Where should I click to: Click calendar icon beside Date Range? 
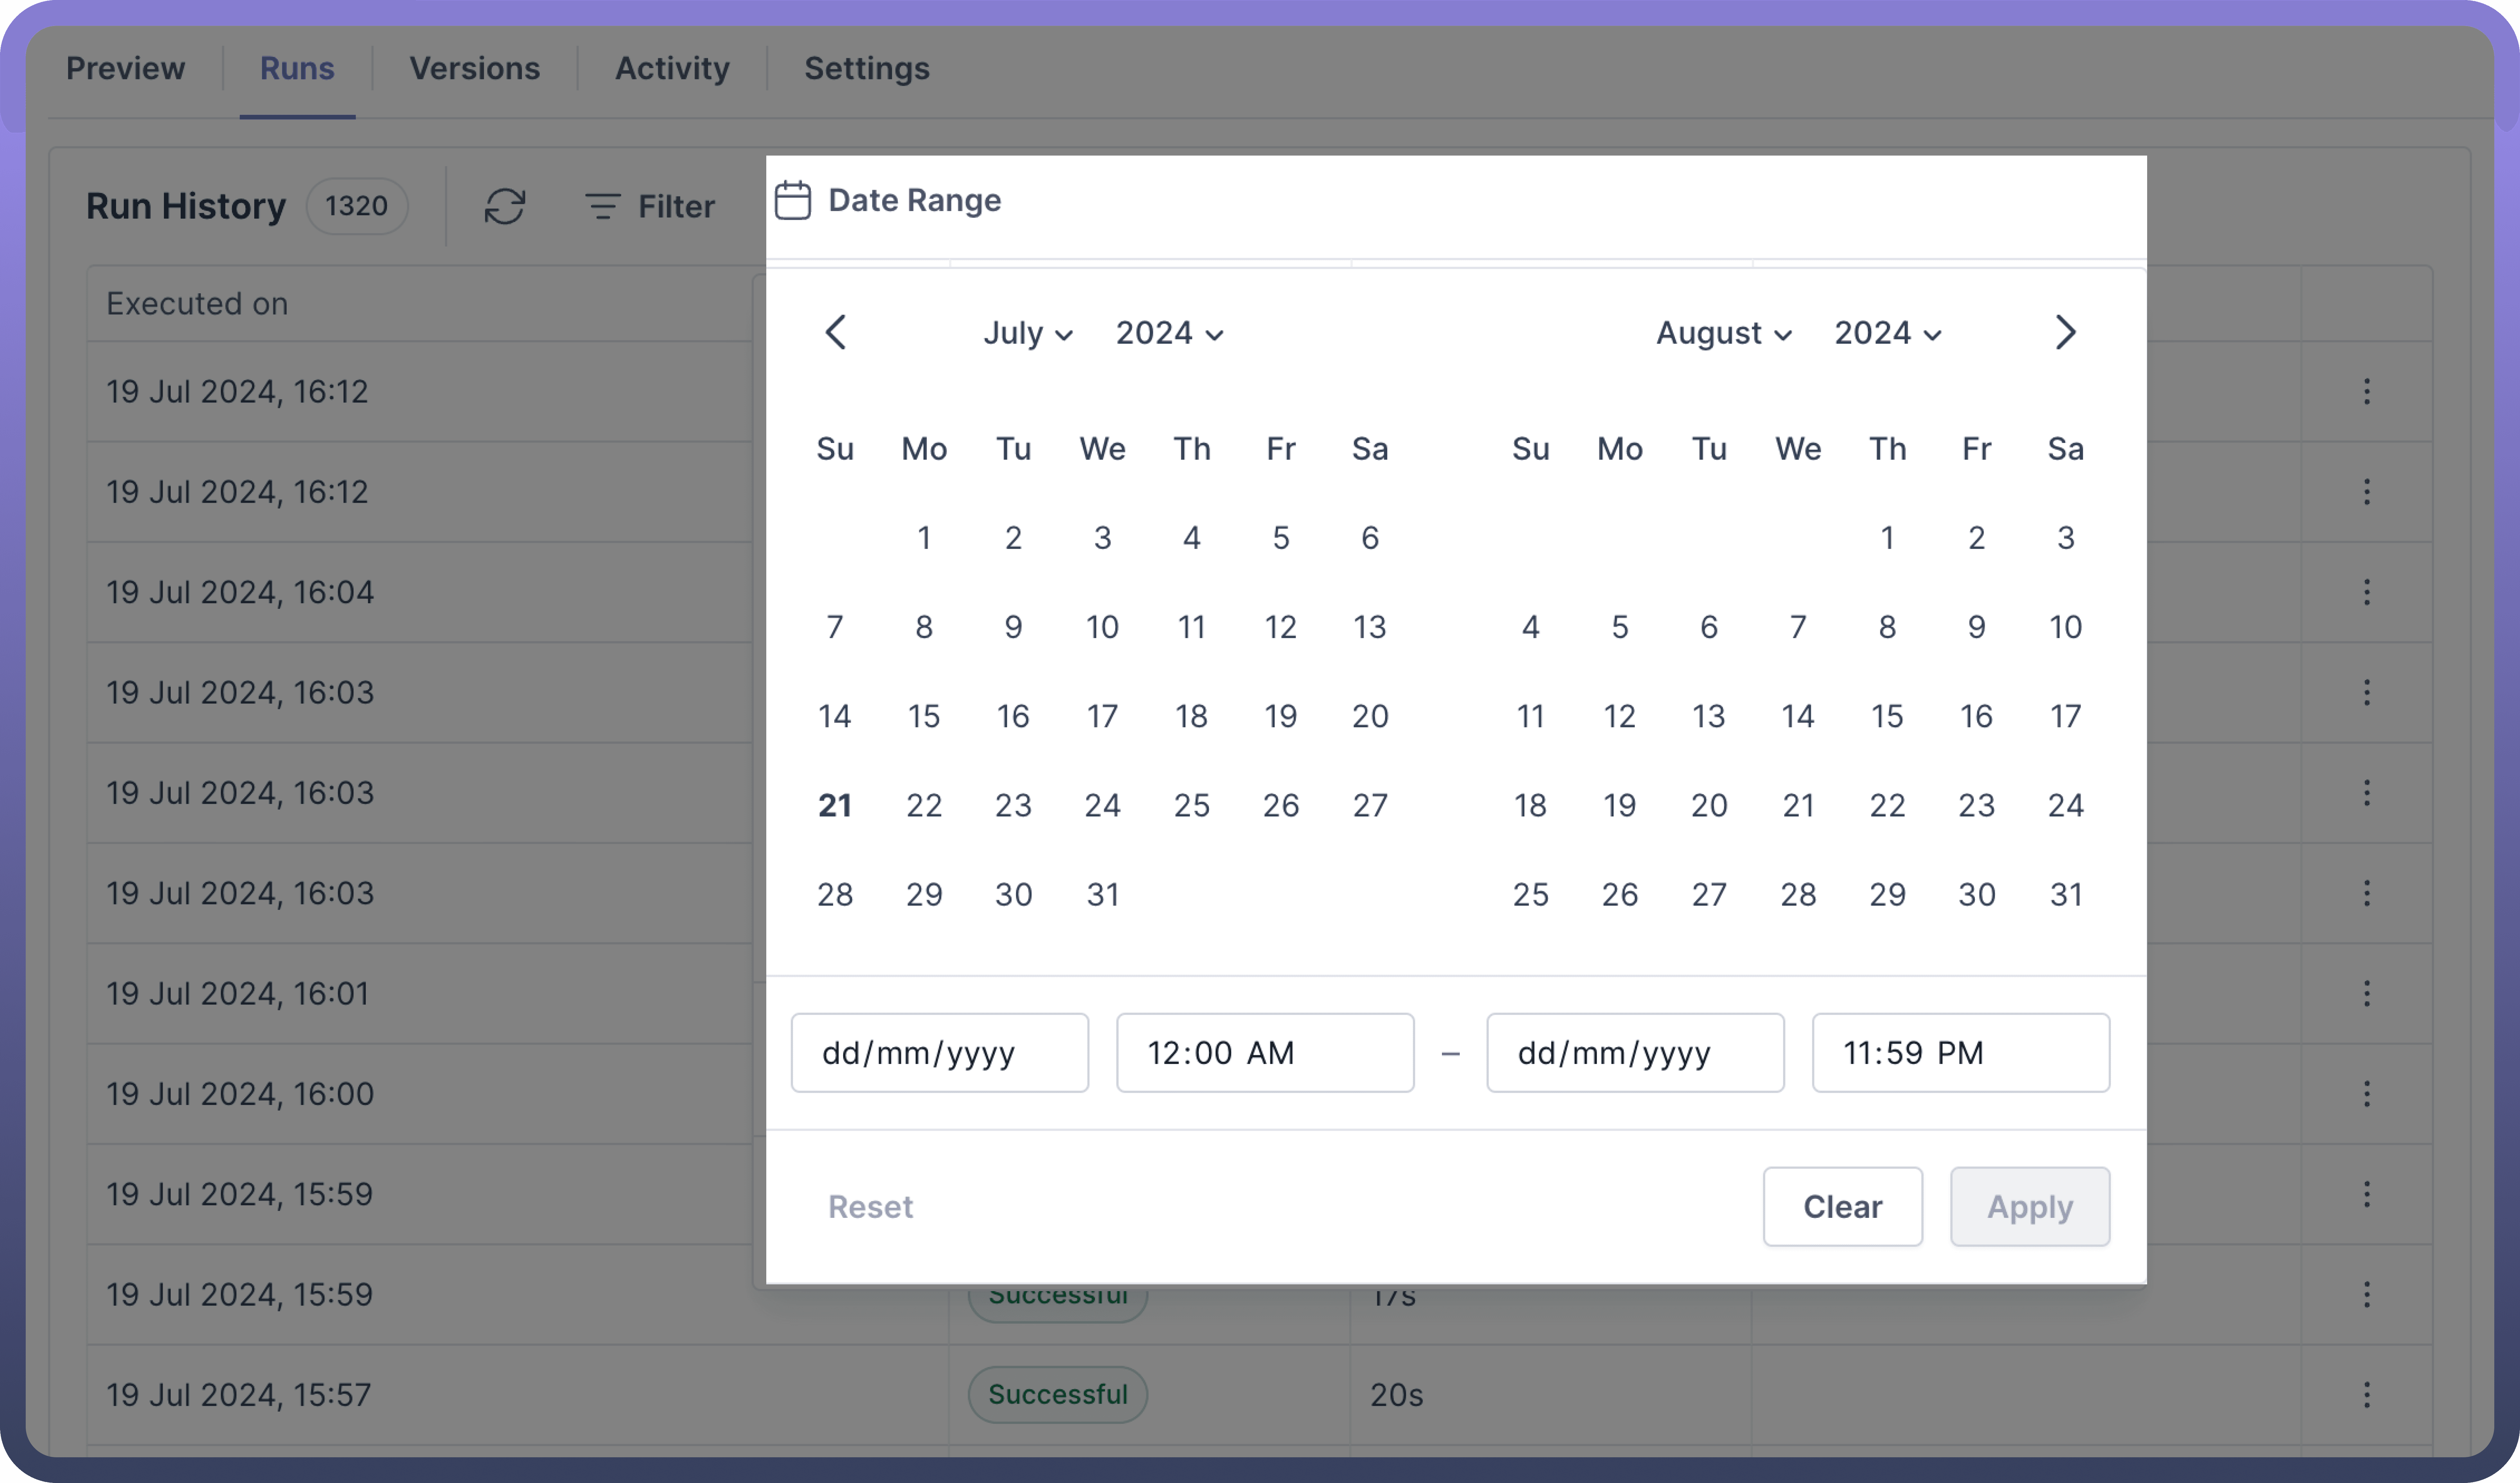coord(793,200)
